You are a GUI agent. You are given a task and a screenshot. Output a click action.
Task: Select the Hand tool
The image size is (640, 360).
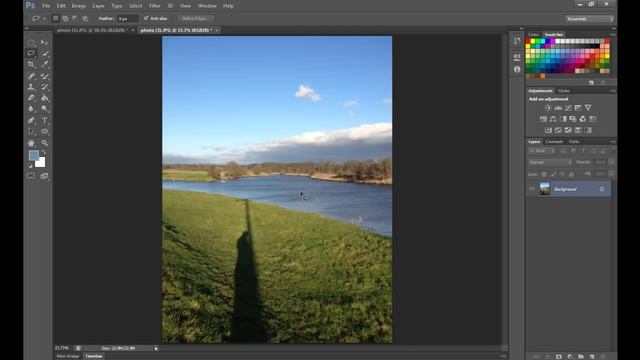[x=31, y=143]
